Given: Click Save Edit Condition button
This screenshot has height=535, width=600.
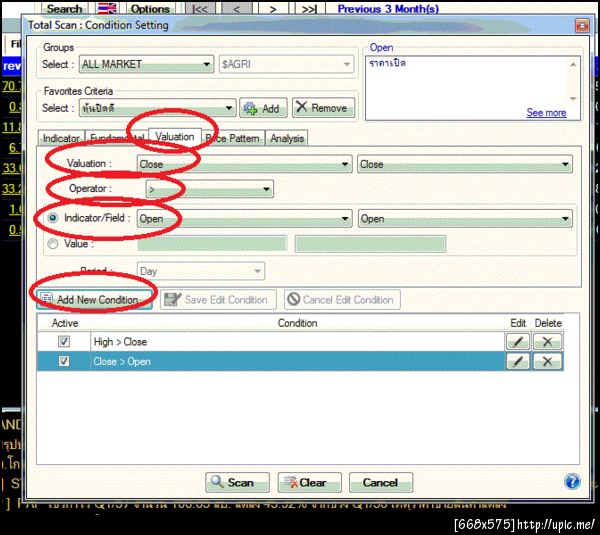Looking at the screenshot, I should pos(218,299).
